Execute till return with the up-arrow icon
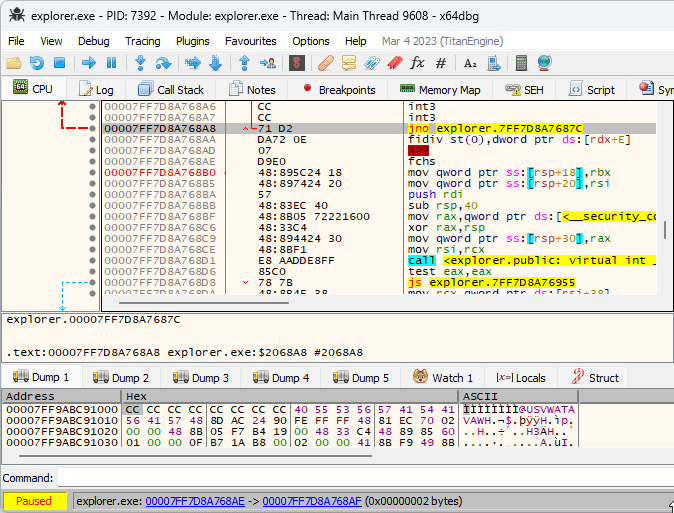The image size is (674, 513). [244, 63]
